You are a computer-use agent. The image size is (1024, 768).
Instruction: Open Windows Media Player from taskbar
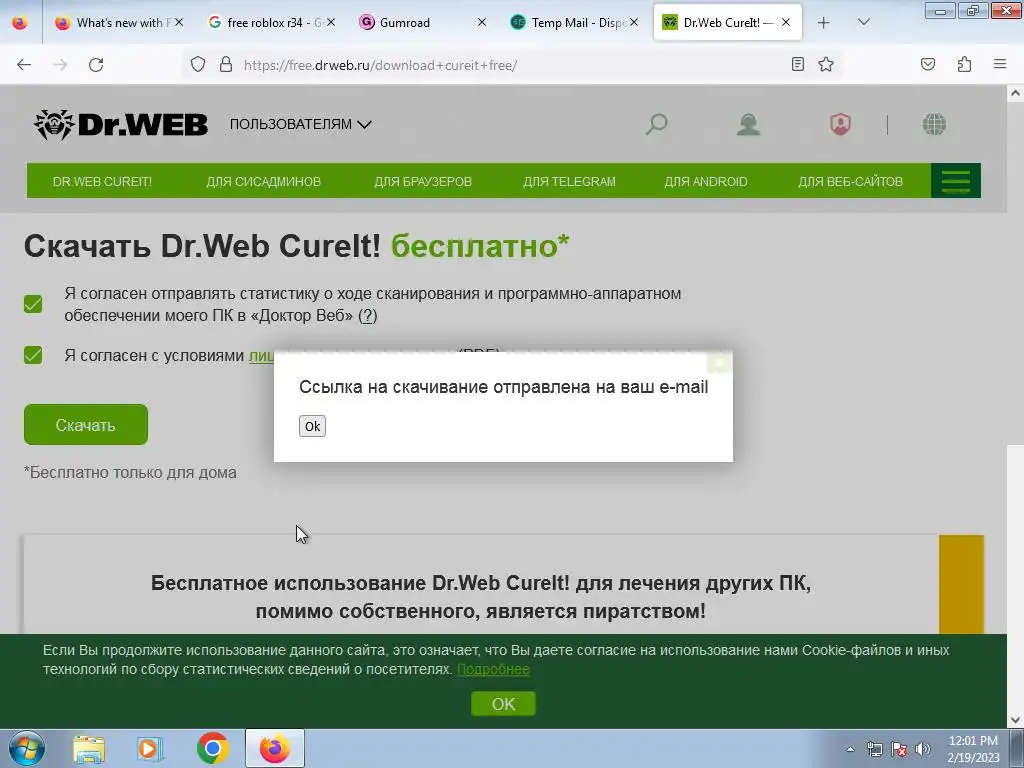tap(150, 749)
